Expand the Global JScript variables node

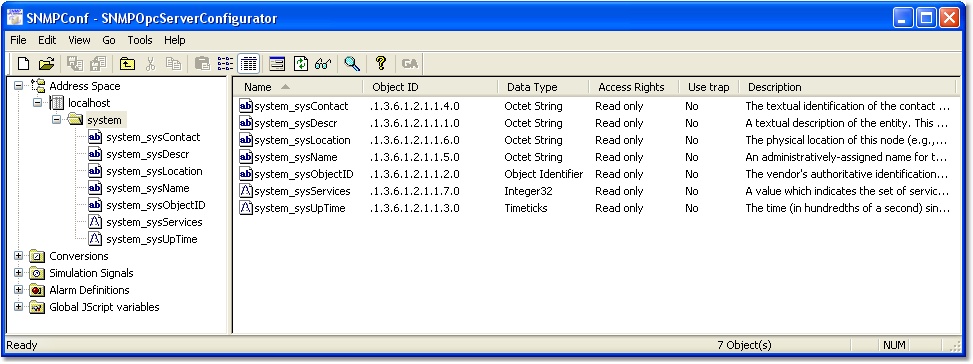[19, 306]
